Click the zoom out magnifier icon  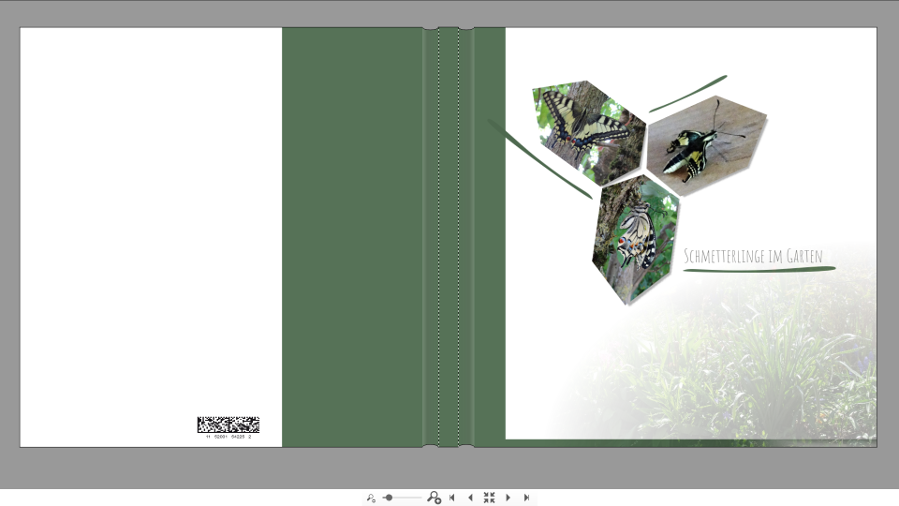point(371,498)
